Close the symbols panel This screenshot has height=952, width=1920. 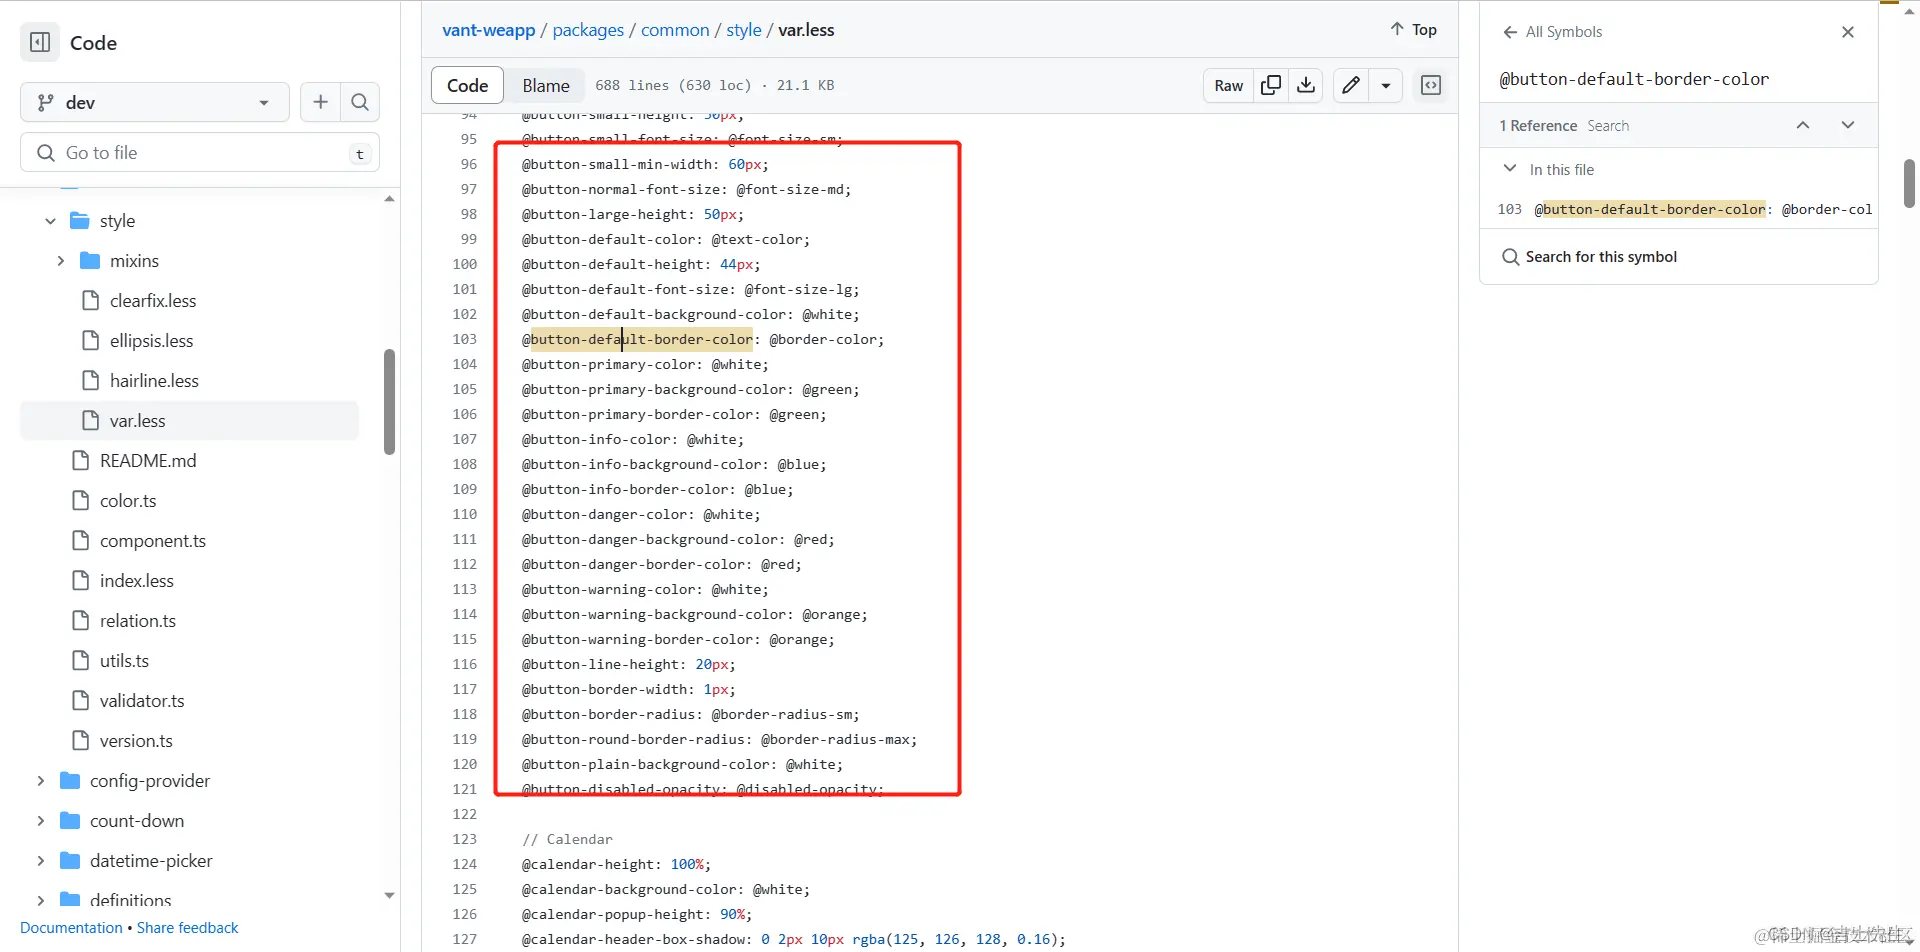1848,32
